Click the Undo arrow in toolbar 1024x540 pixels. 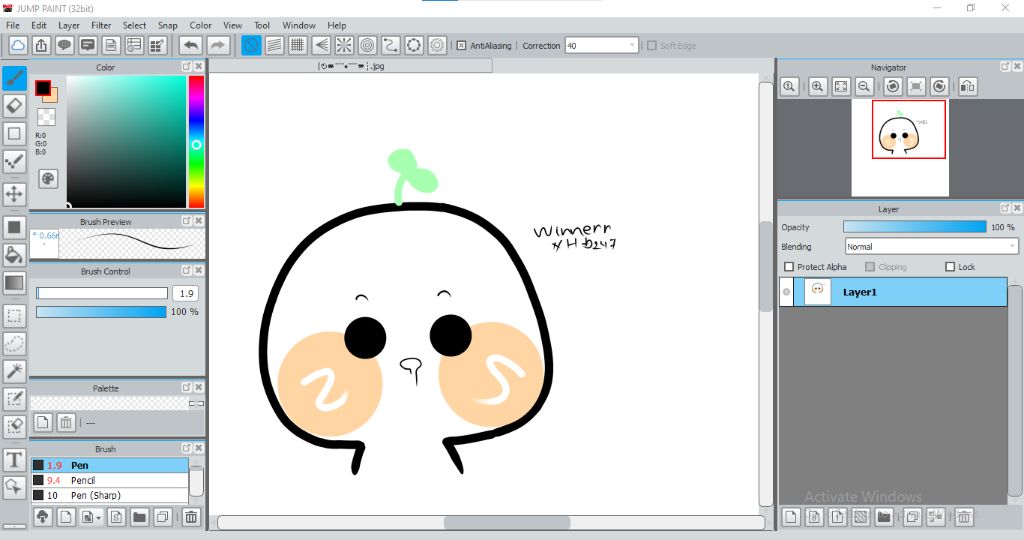point(191,46)
